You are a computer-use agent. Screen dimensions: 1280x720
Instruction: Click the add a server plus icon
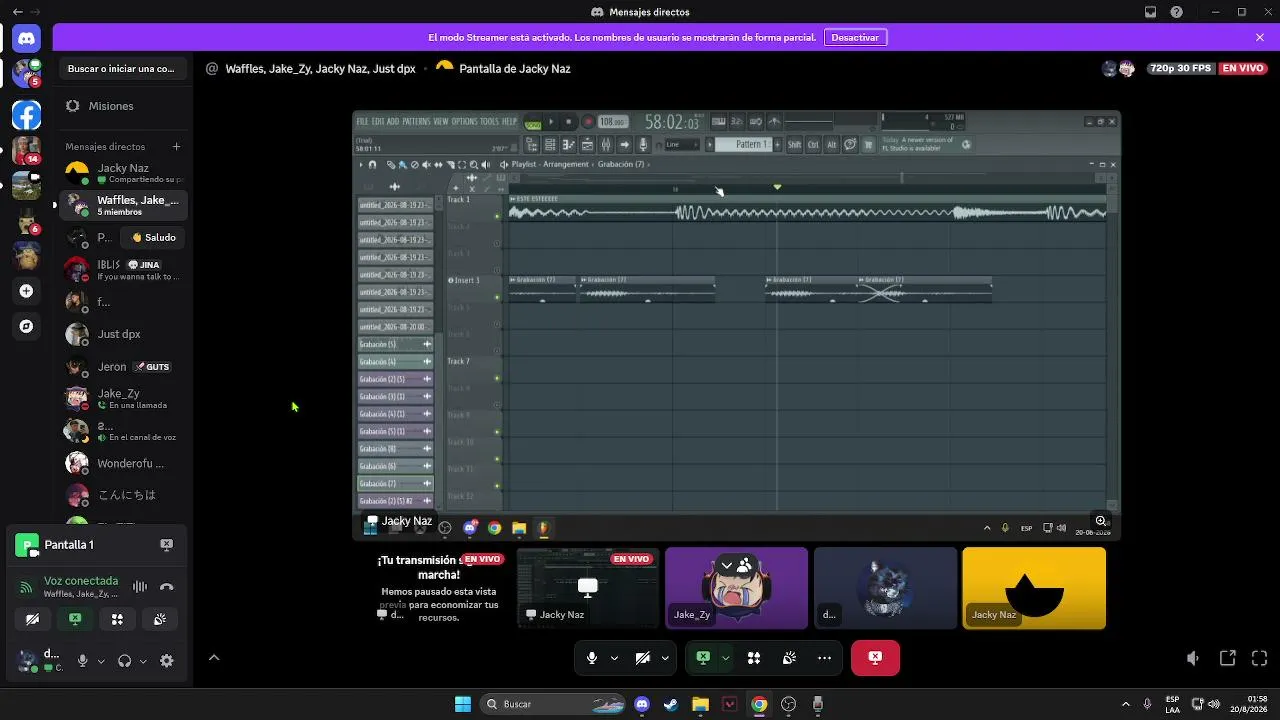[26, 291]
